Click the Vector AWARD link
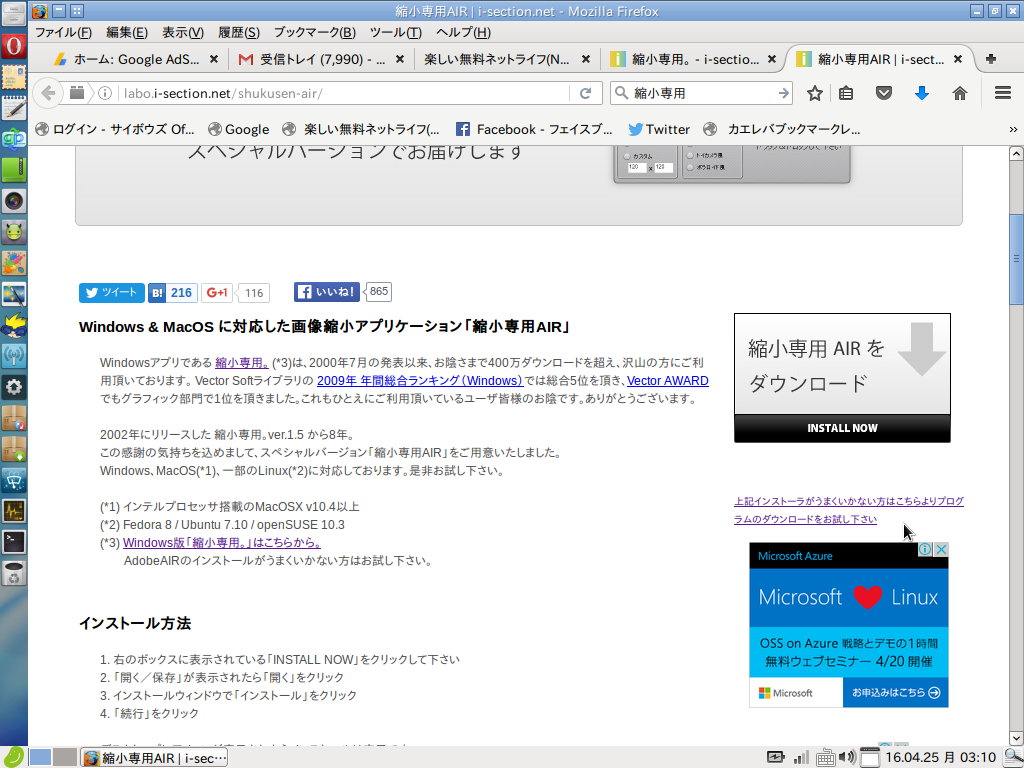This screenshot has height=768, width=1024. pyautogui.click(x=666, y=380)
